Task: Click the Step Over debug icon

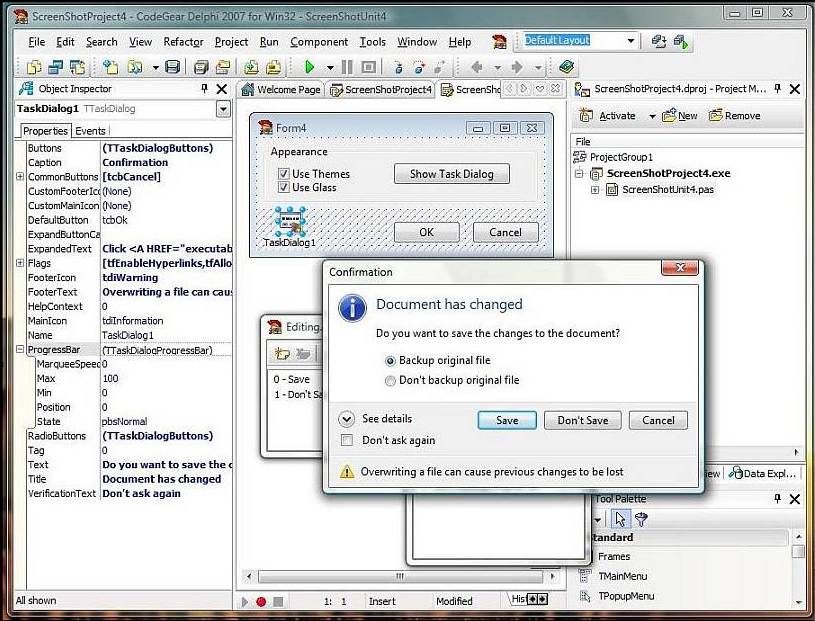Action: click(419, 67)
